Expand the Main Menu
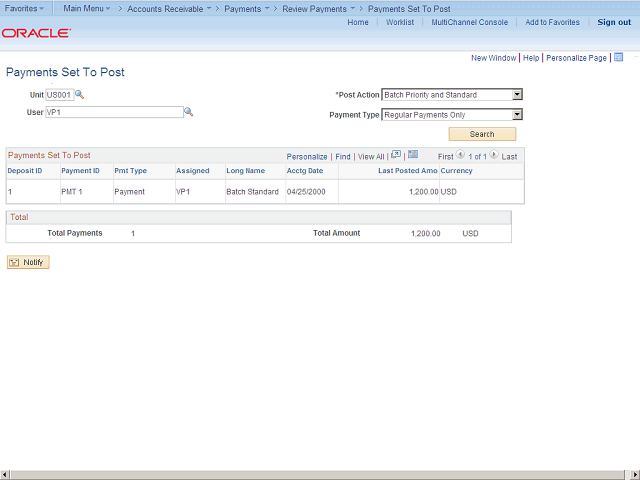The image size is (640, 480). (x=87, y=8)
